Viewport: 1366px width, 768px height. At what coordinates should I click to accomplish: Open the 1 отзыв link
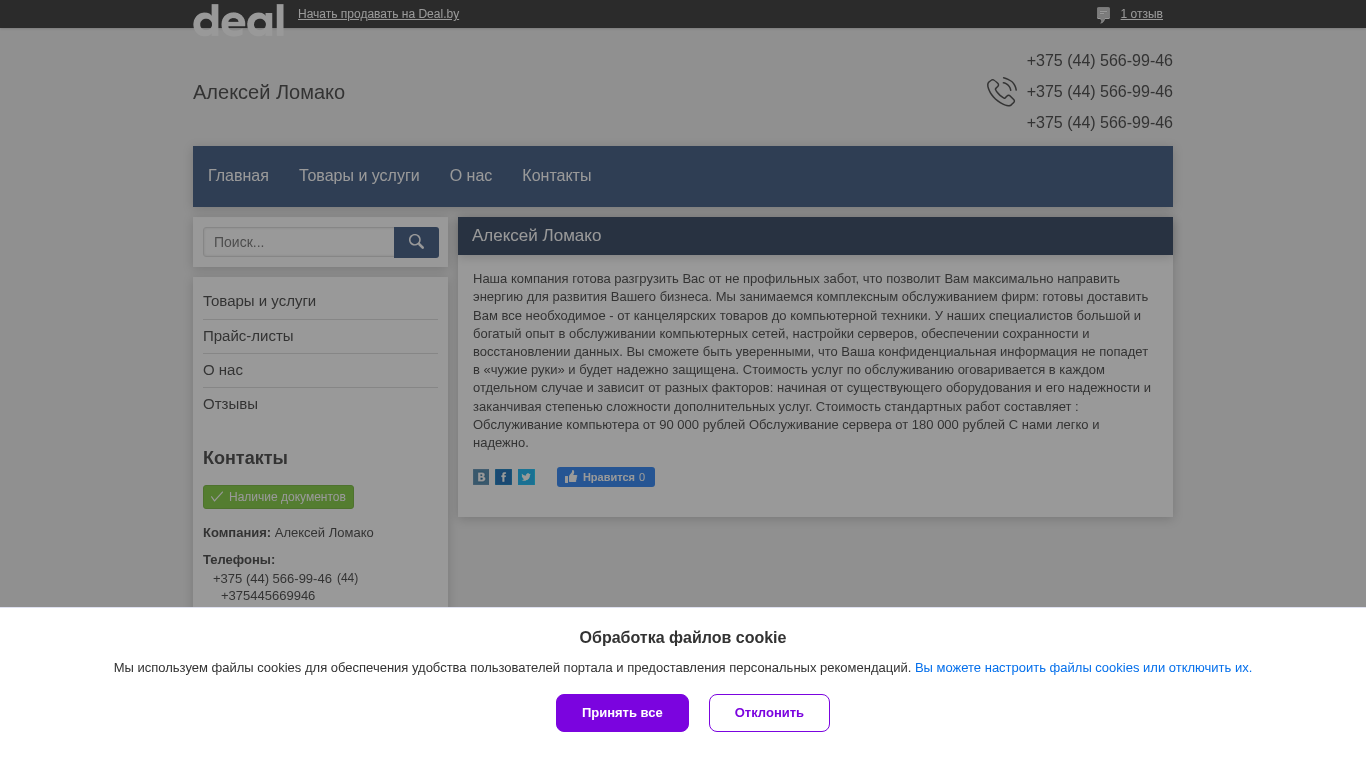[1141, 14]
